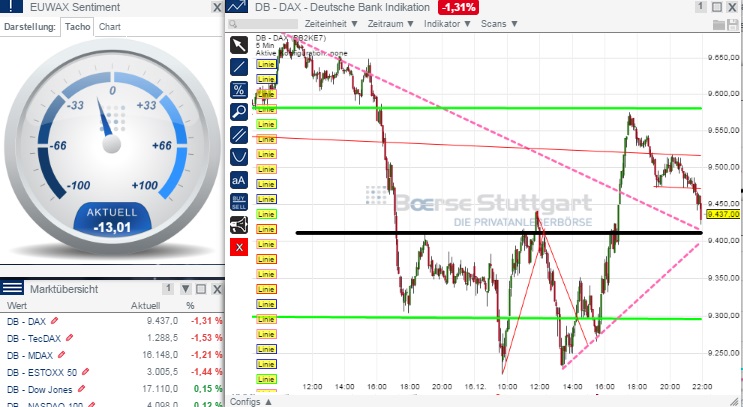Select the aA text annotation tool
This screenshot has height=407, width=743.
click(239, 180)
